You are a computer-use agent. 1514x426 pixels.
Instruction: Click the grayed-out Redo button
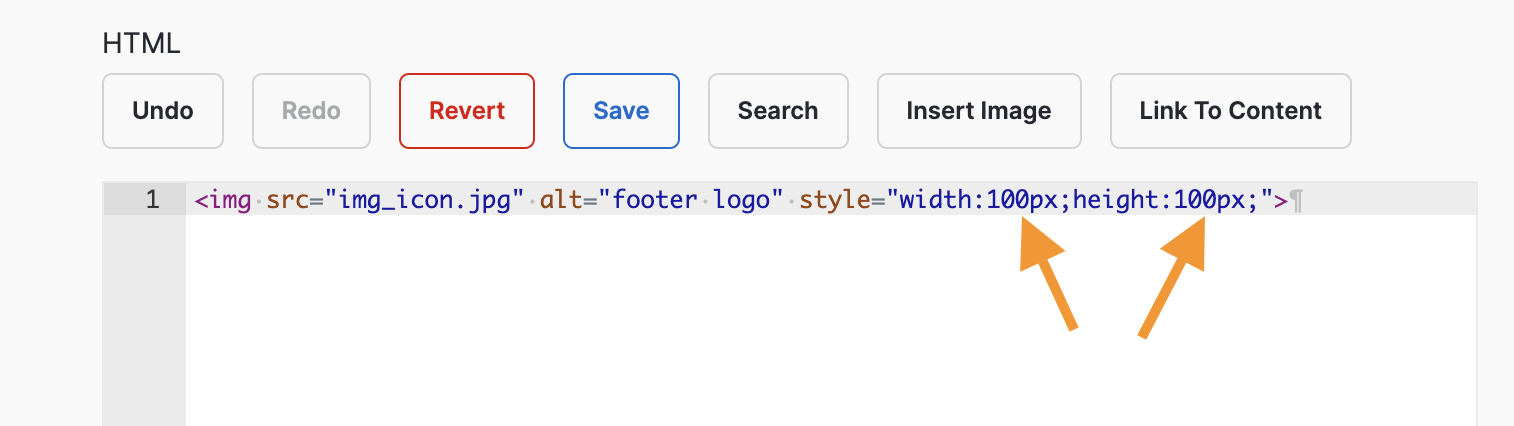tap(311, 111)
